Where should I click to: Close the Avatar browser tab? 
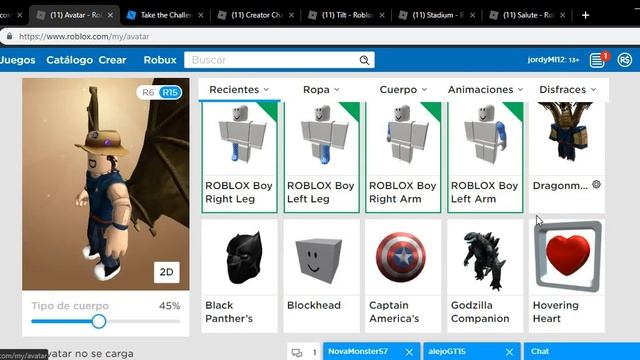(x=110, y=15)
